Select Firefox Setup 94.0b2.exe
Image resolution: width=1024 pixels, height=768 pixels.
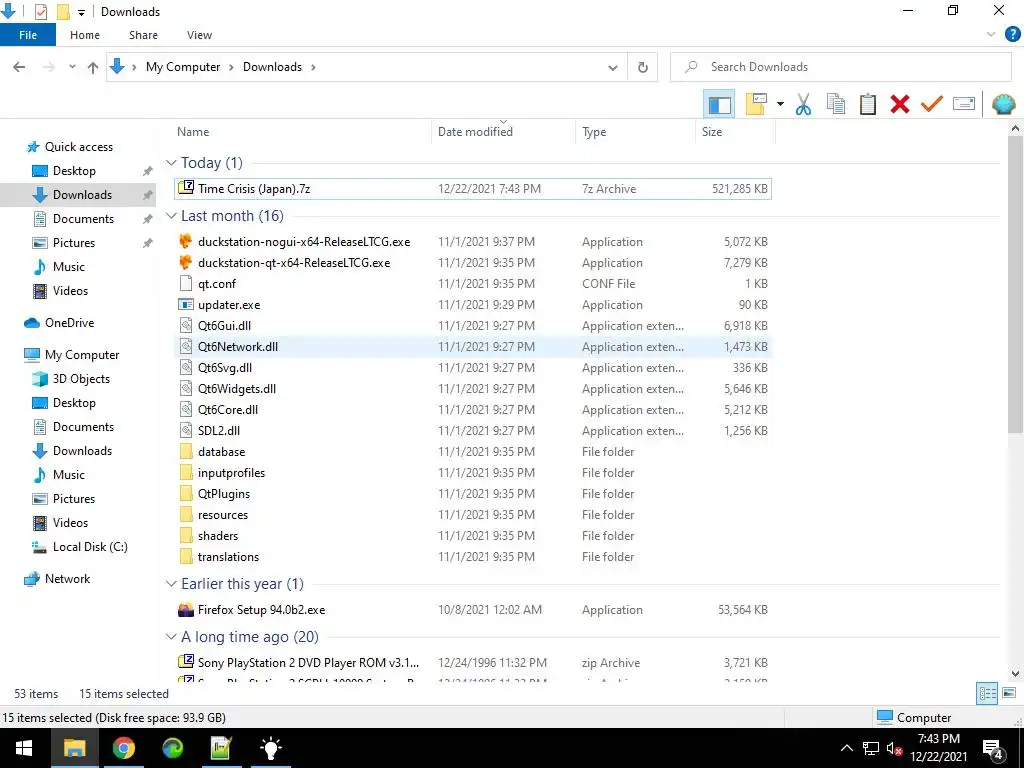click(473, 610)
